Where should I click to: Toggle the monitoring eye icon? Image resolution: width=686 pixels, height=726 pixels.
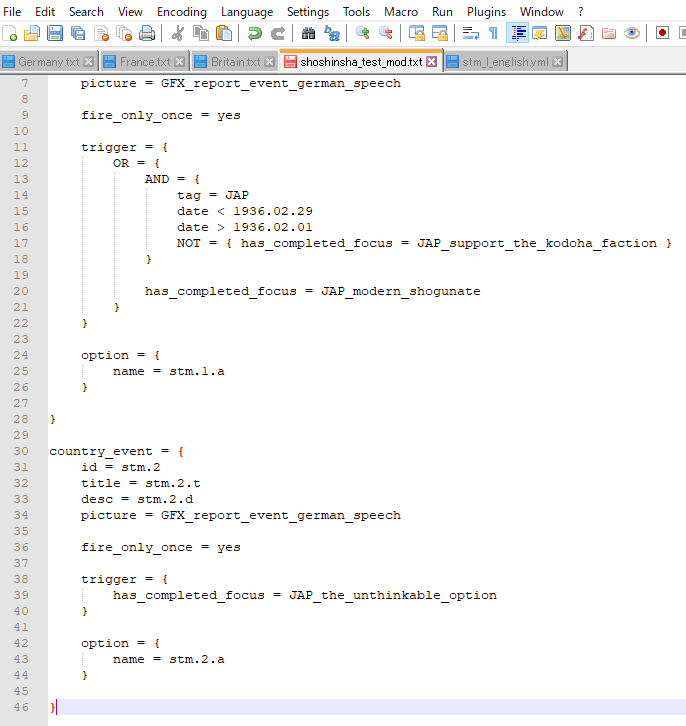(632, 33)
